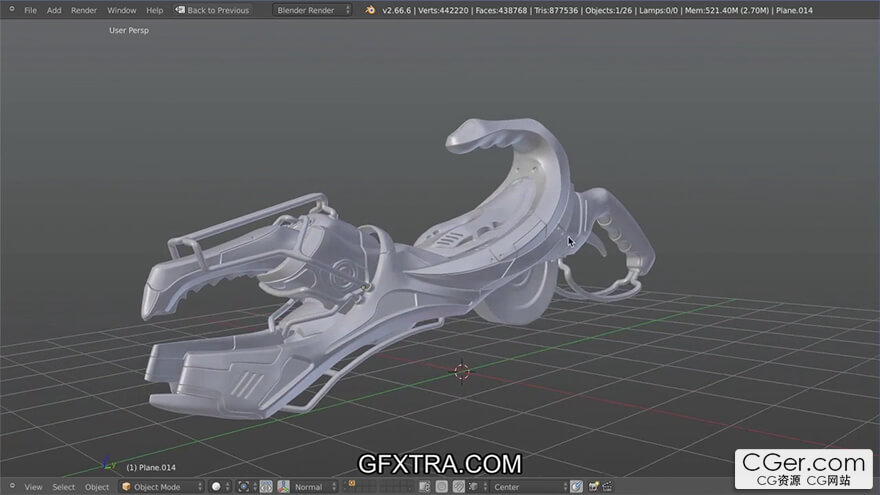Screen dimensions: 880x495
Task: Click the snap target option icon
Action: [576, 487]
